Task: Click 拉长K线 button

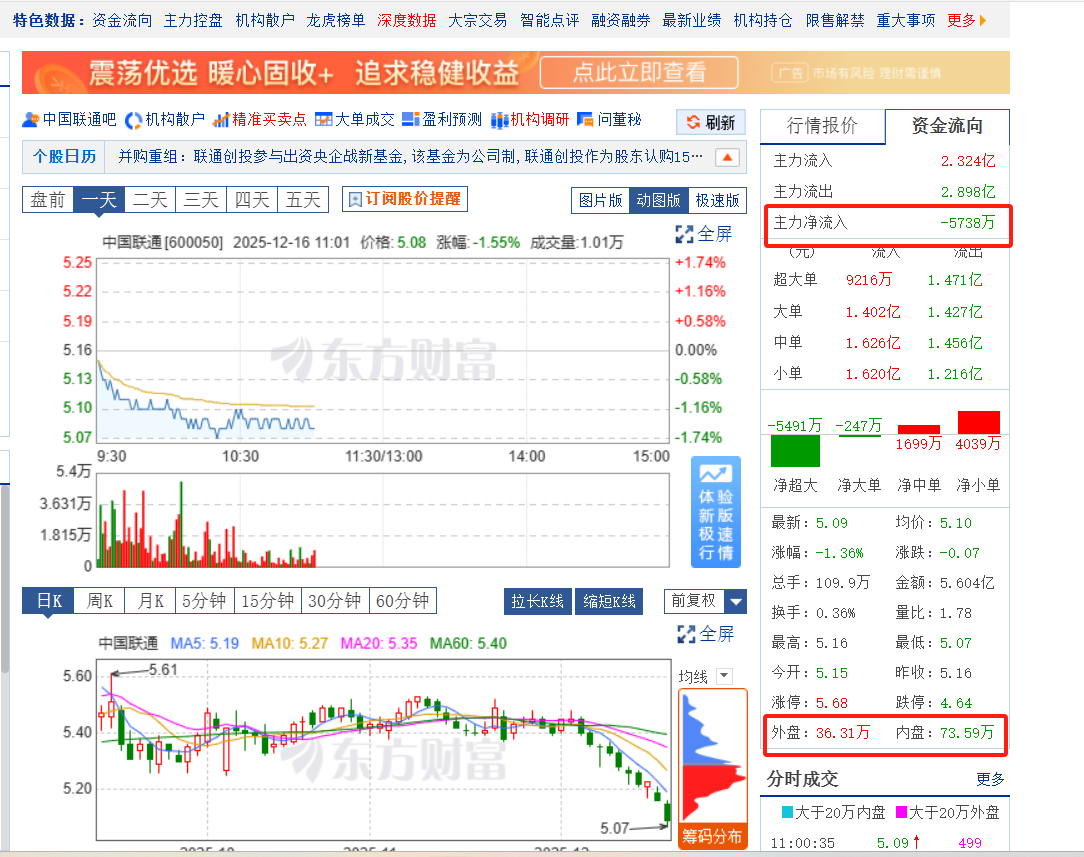Action: [537, 601]
